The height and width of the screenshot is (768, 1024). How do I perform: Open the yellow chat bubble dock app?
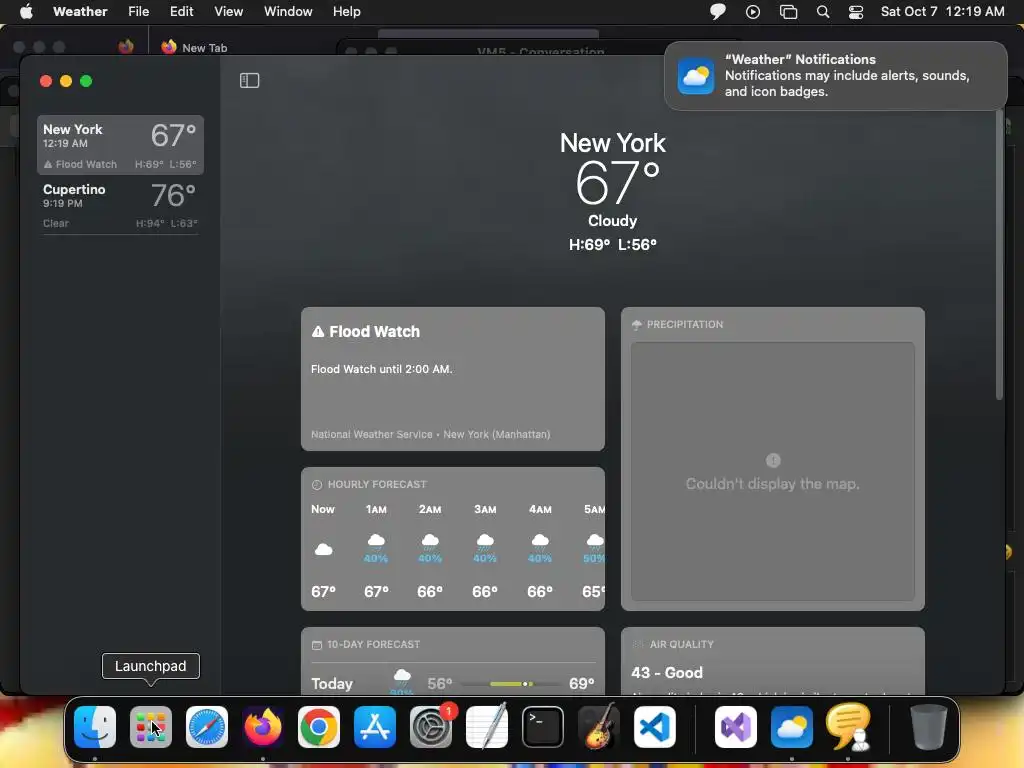point(848,727)
